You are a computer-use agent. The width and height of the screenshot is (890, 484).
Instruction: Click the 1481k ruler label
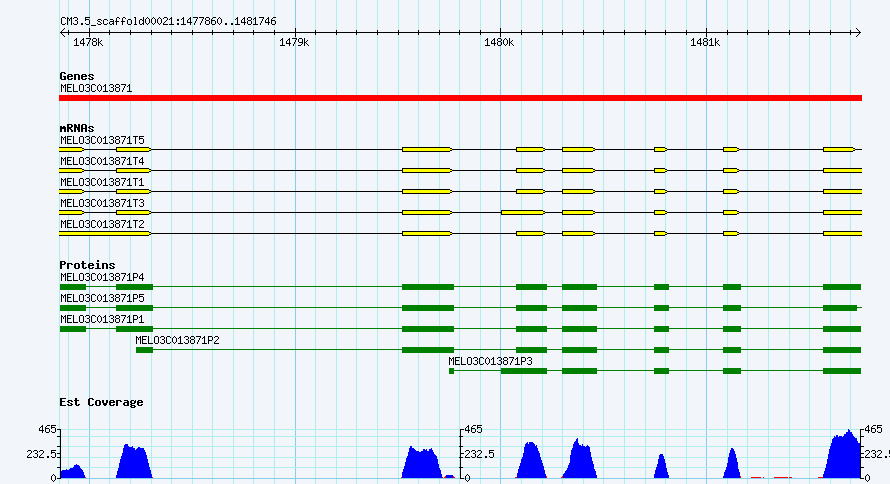pyautogui.click(x=705, y=43)
